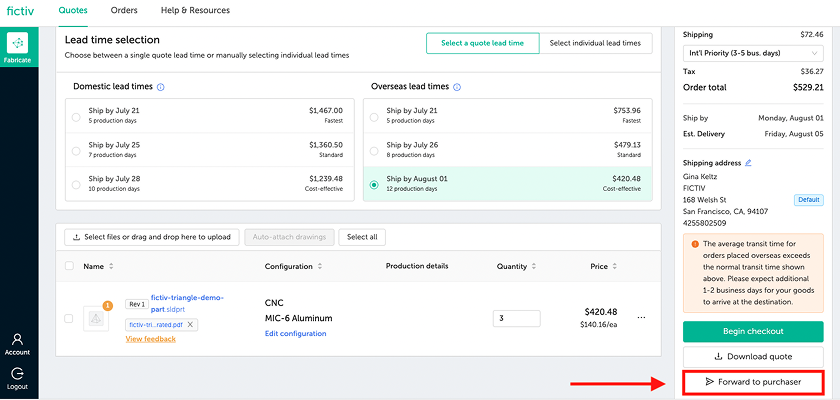Click the part thumbnail with warning badge
Screen dimensions: 840x400
(x=96, y=317)
